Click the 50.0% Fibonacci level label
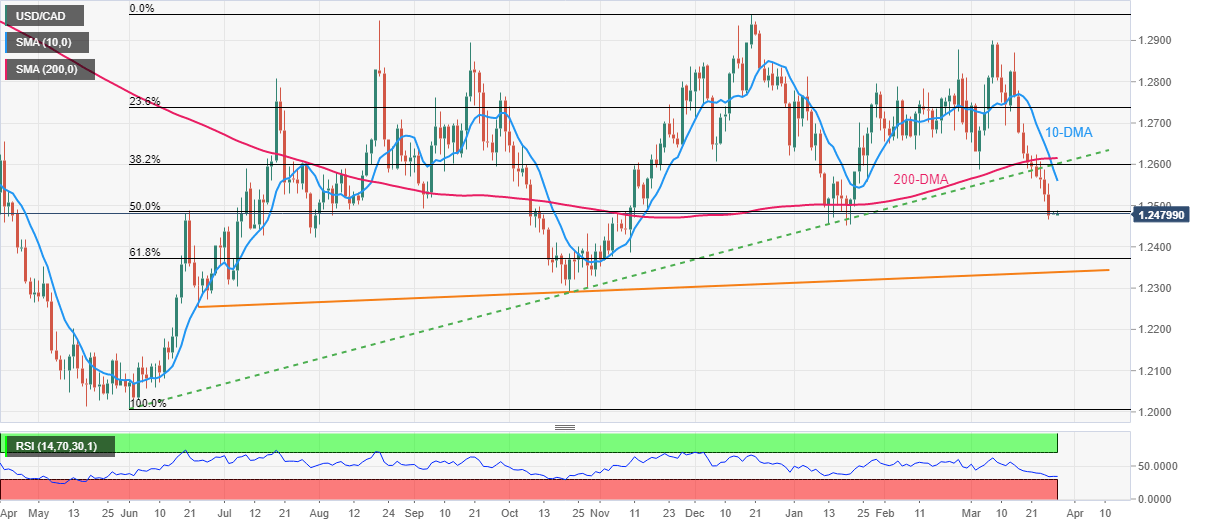This screenshot has width=1207, height=526. coord(145,206)
